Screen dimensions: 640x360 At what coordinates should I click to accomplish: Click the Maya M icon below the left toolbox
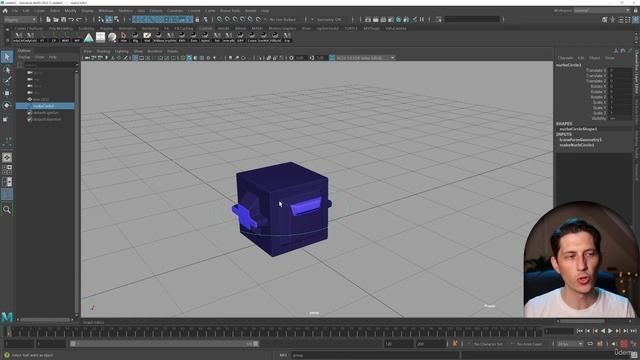[x=7, y=316]
